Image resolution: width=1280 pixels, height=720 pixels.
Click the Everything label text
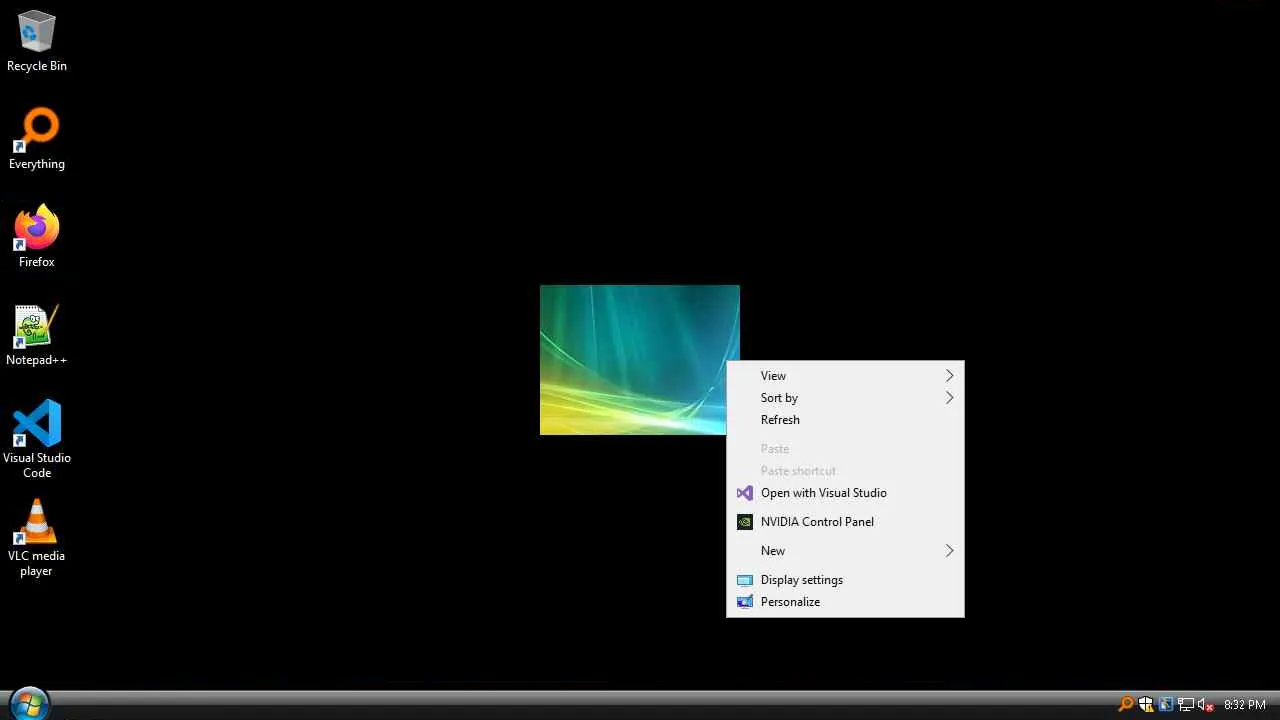pos(37,164)
